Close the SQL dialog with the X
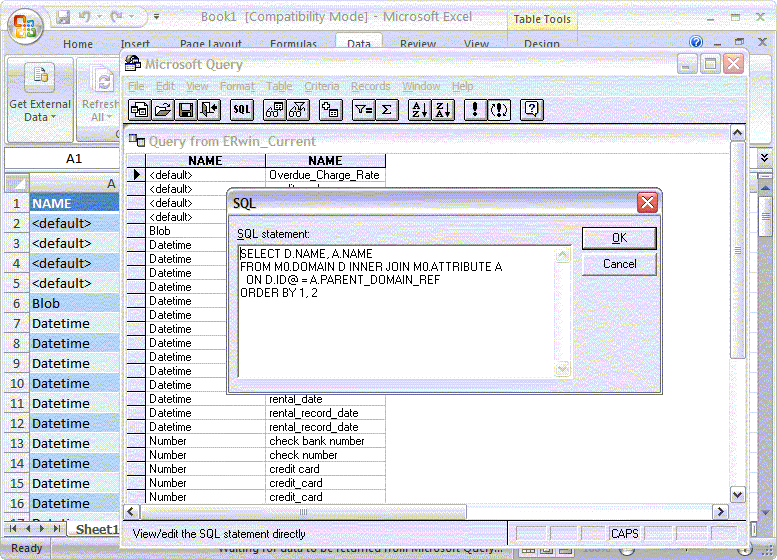The width and height of the screenshot is (777, 560). pos(647,203)
